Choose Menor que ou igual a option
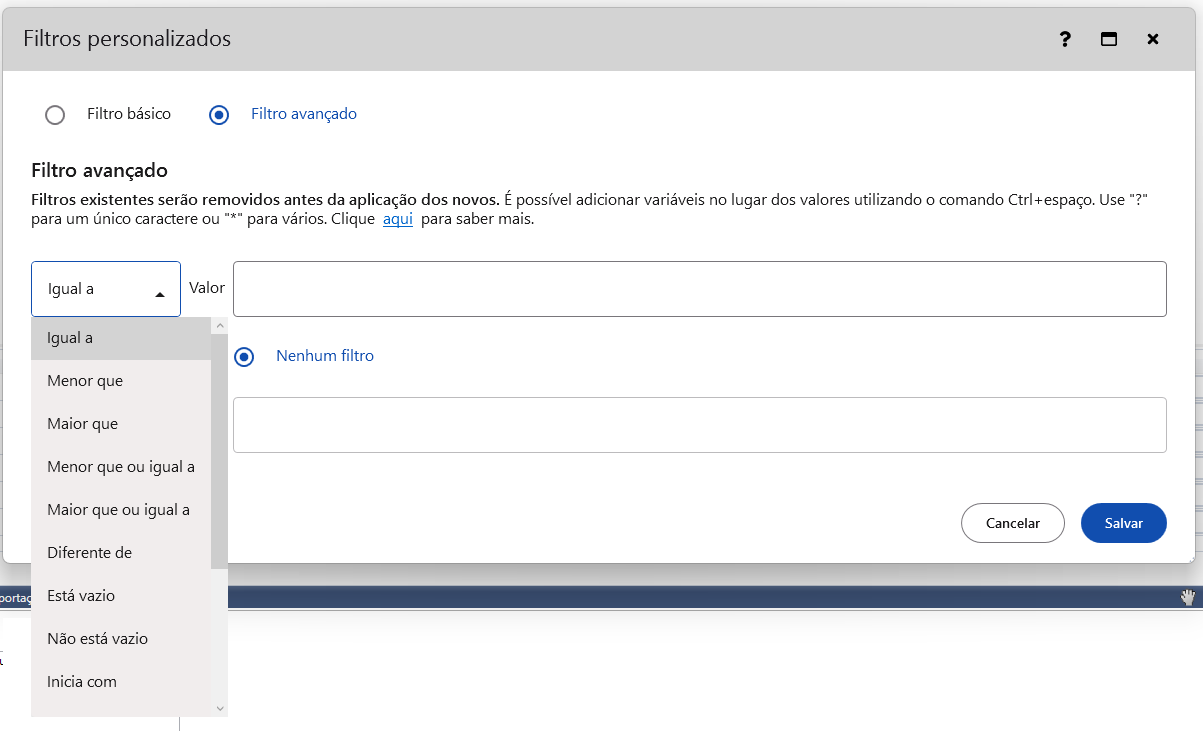 pos(120,467)
